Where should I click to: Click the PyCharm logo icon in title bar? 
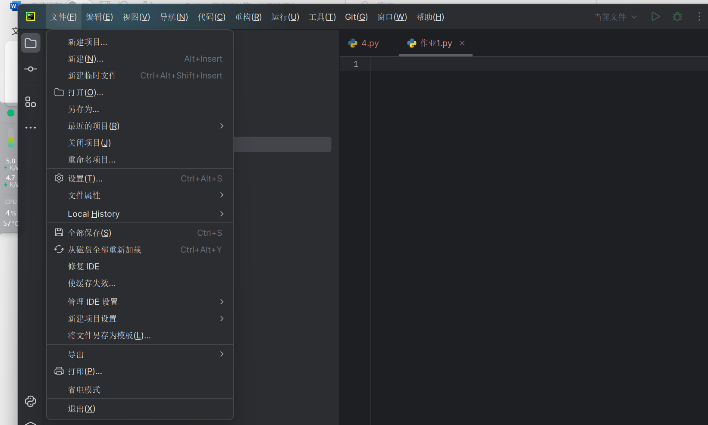31,17
